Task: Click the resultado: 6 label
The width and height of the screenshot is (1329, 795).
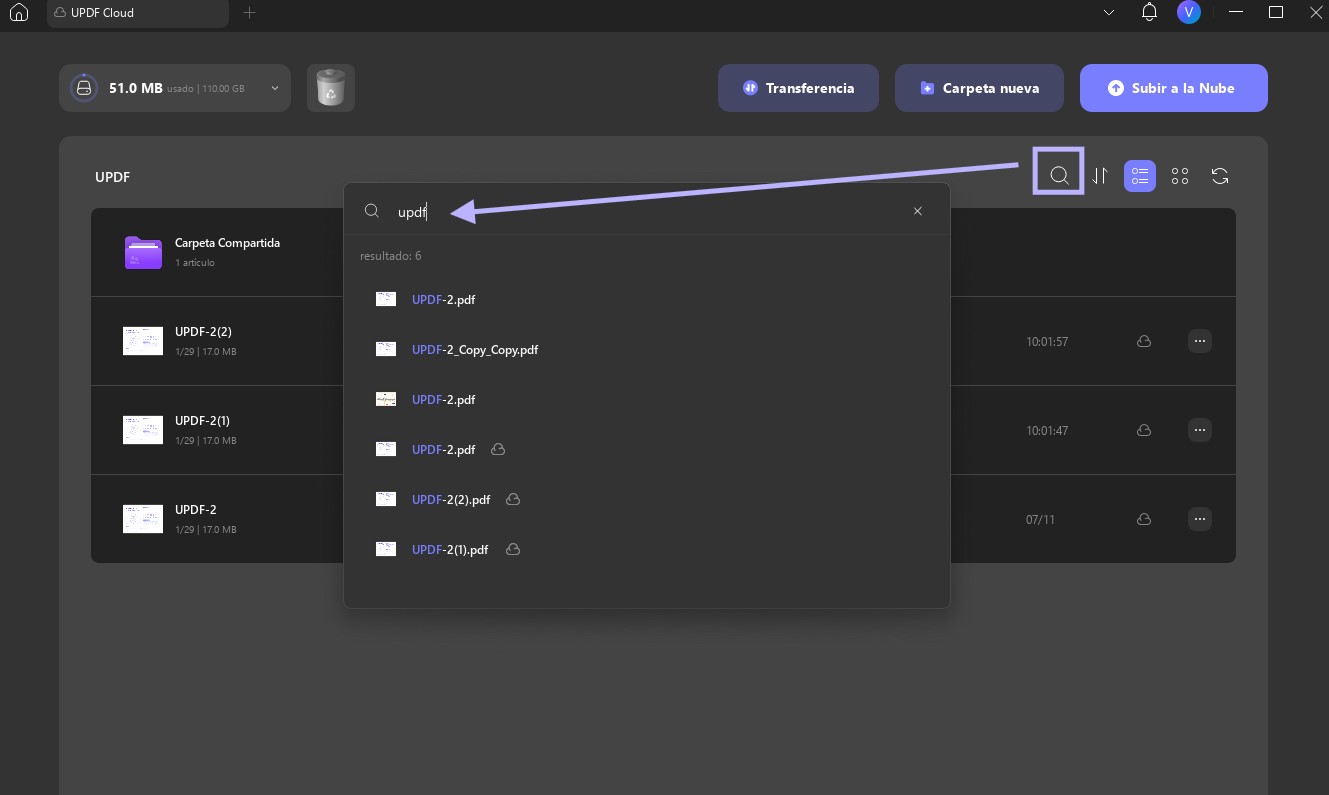Action: [x=390, y=256]
